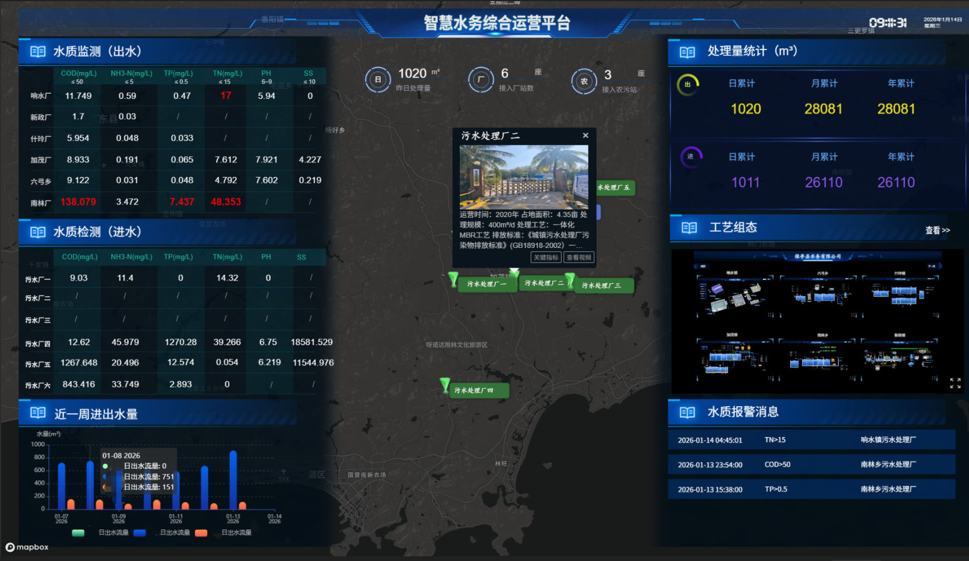Click the 响水厂 row label
969x561 pixels.
tap(40, 96)
